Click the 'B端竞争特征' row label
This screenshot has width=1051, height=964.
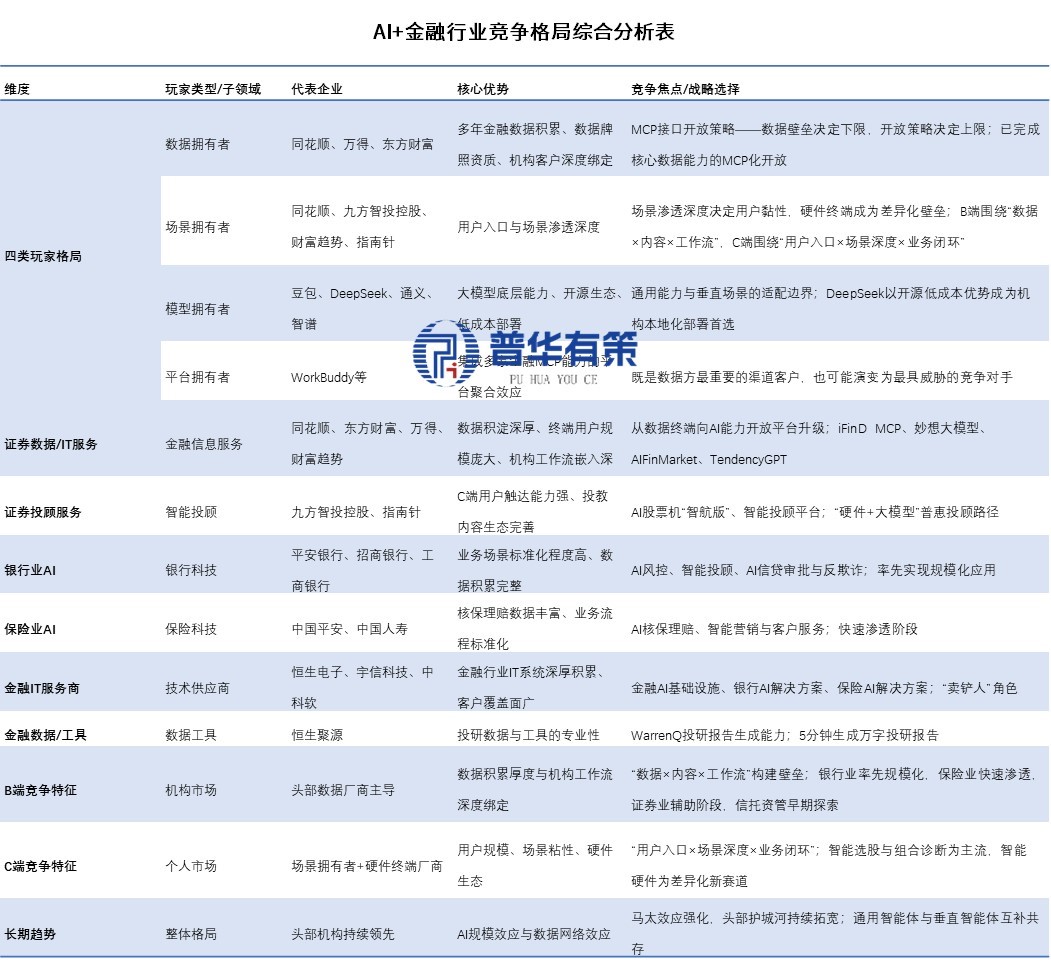click(x=40, y=790)
